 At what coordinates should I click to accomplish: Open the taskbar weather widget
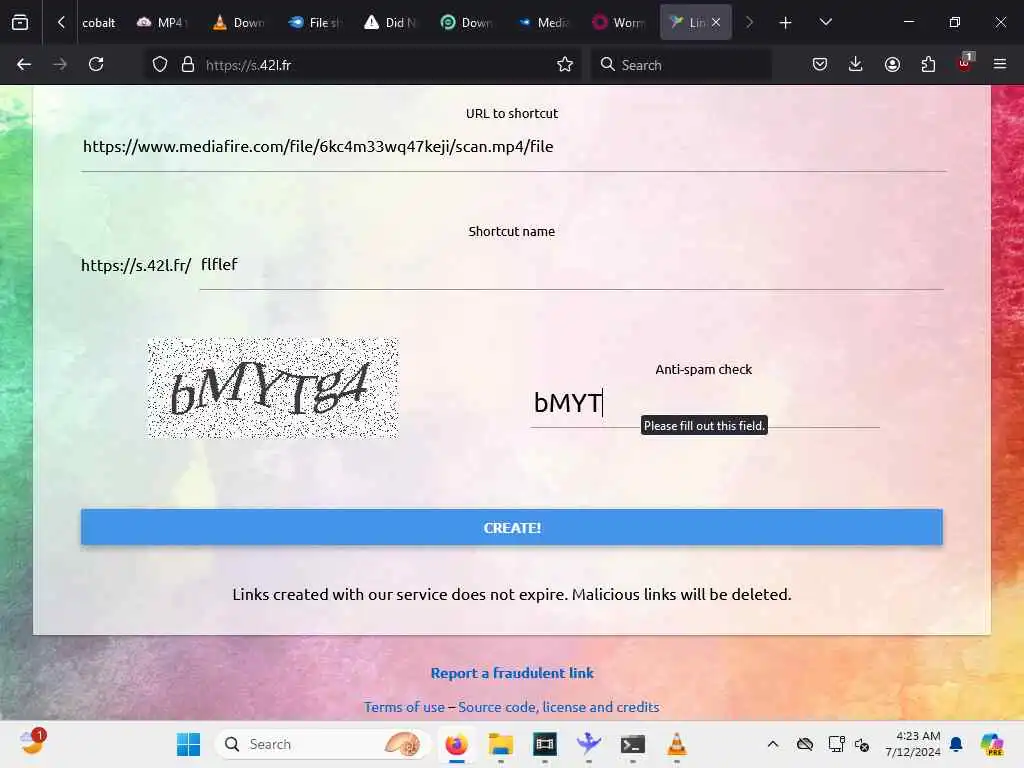32,743
